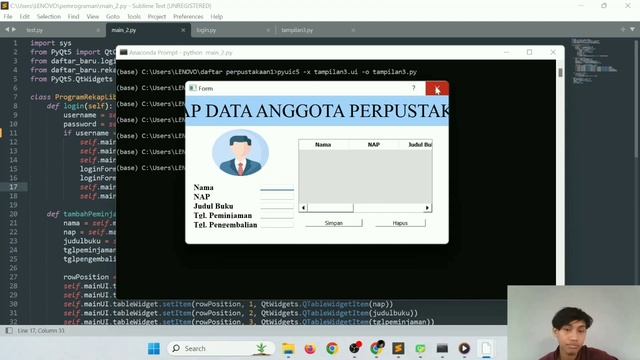Click the table's right scroll arrow
Image resolution: width=640 pixels, height=360 pixels.
[x=427, y=208]
